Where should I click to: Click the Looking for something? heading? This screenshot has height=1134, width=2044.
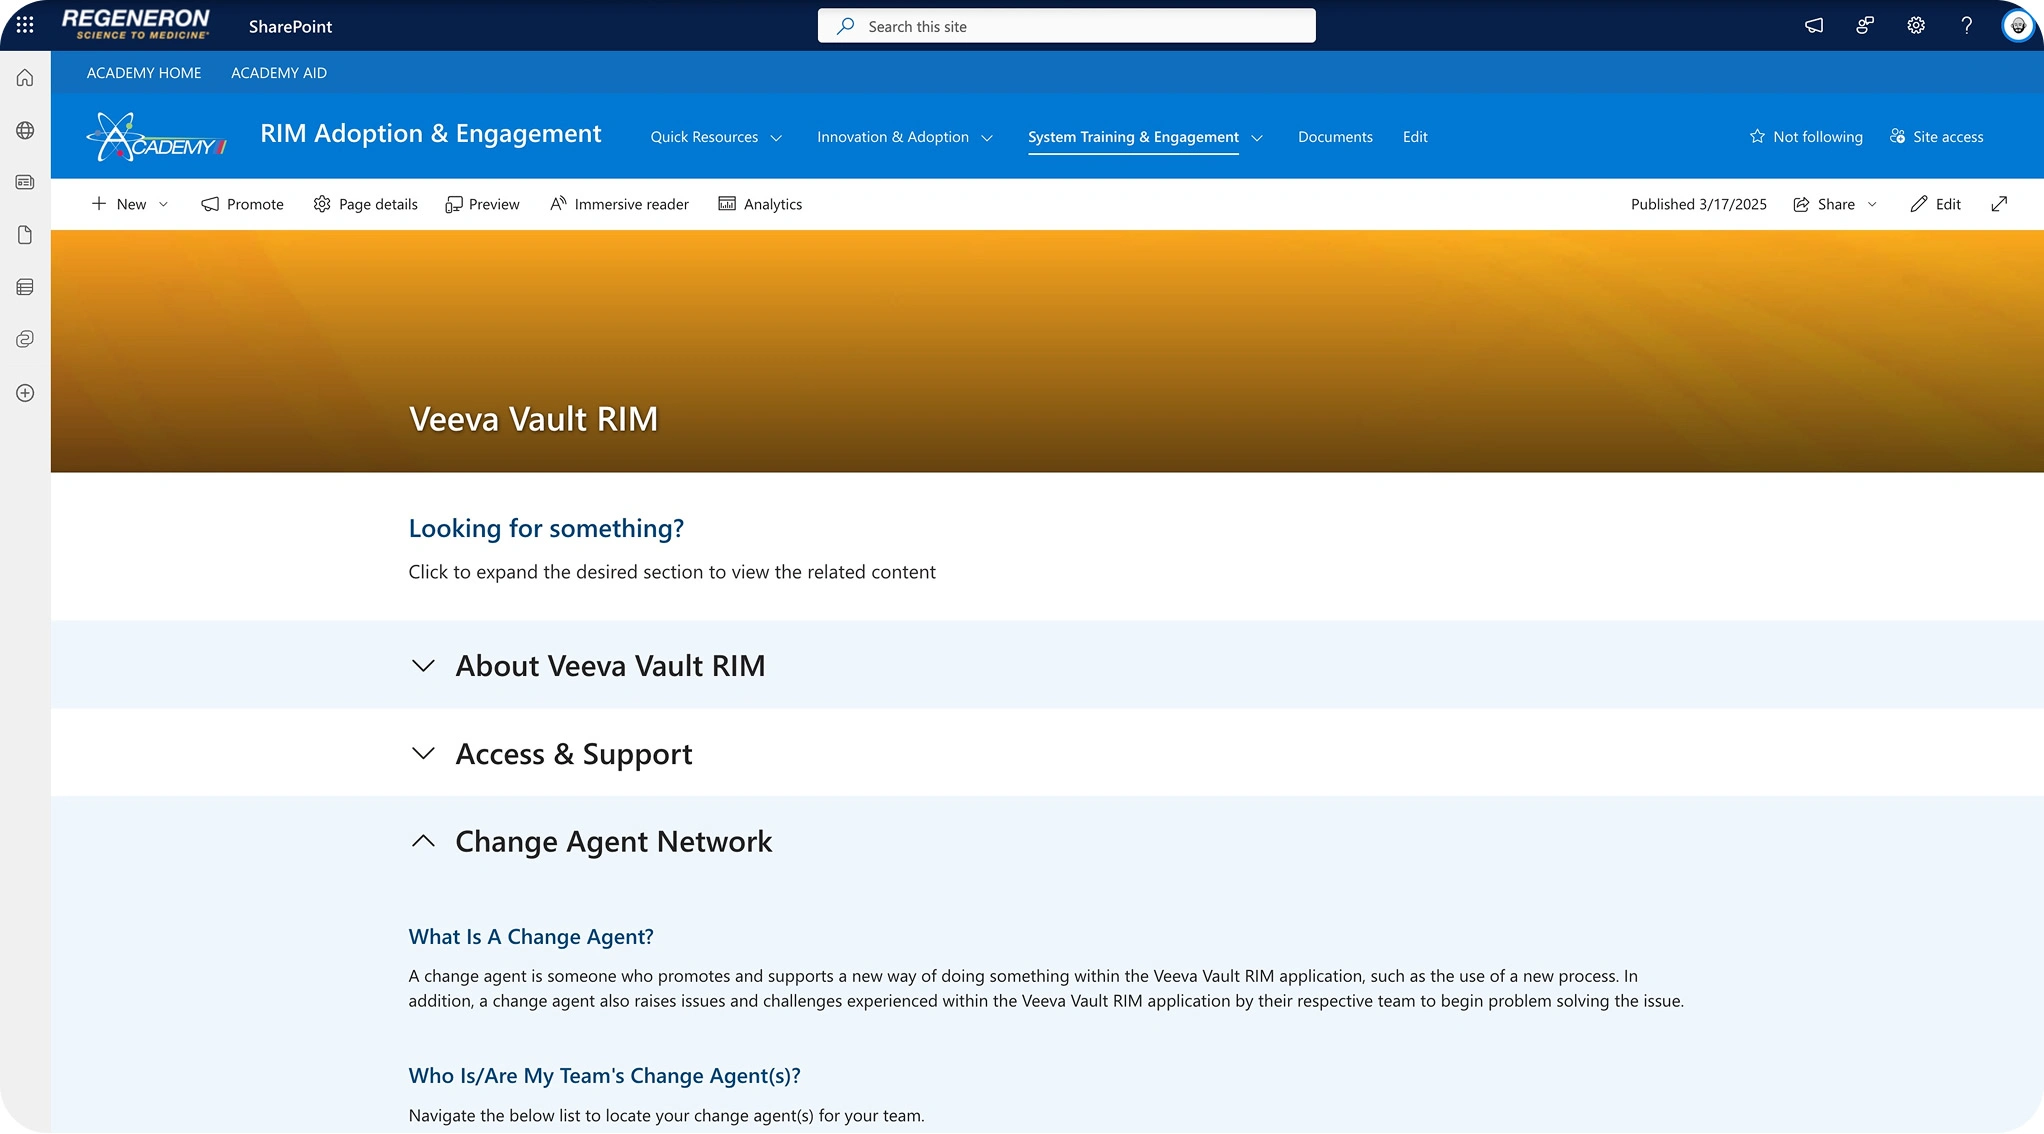point(546,528)
